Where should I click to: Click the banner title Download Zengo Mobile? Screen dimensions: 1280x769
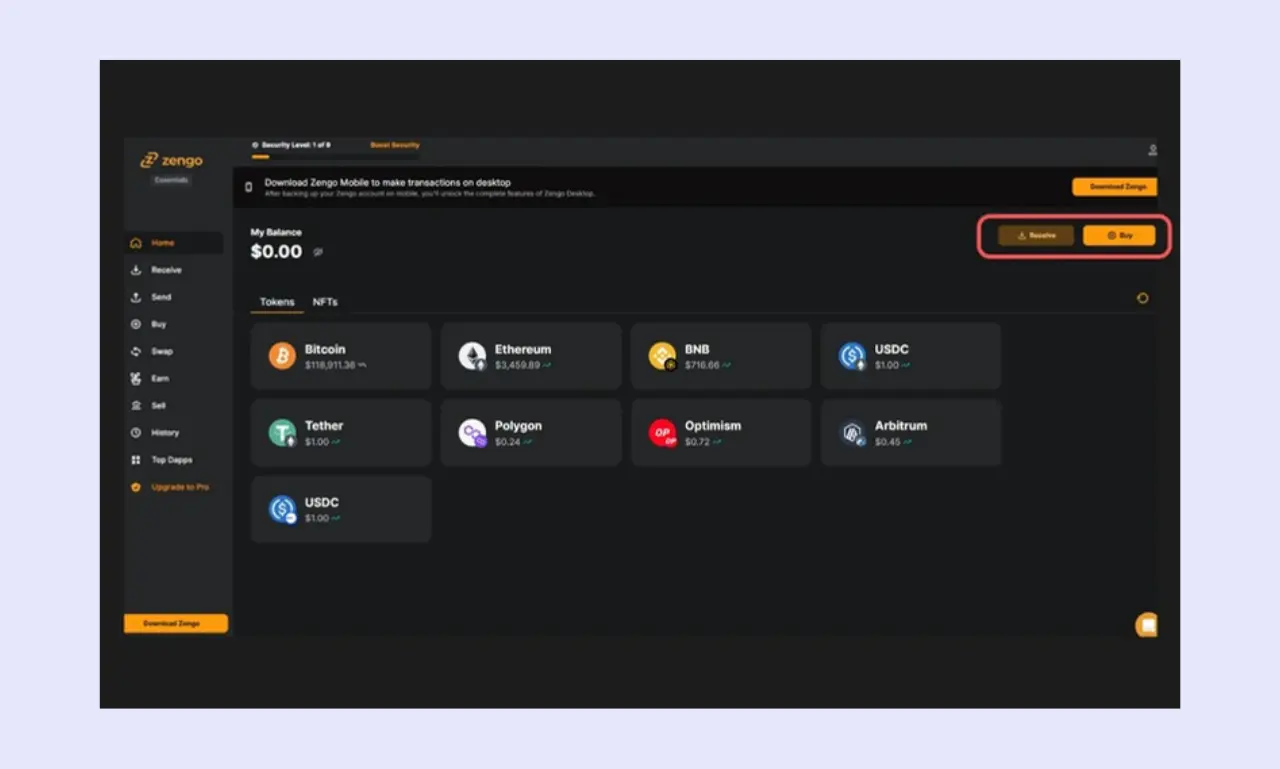[388, 182]
